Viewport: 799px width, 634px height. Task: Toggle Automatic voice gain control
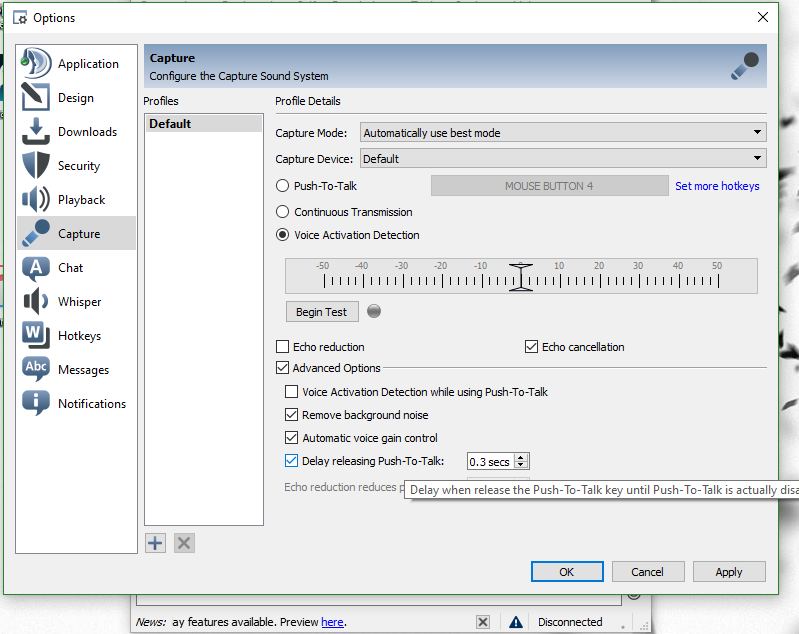[x=291, y=437]
